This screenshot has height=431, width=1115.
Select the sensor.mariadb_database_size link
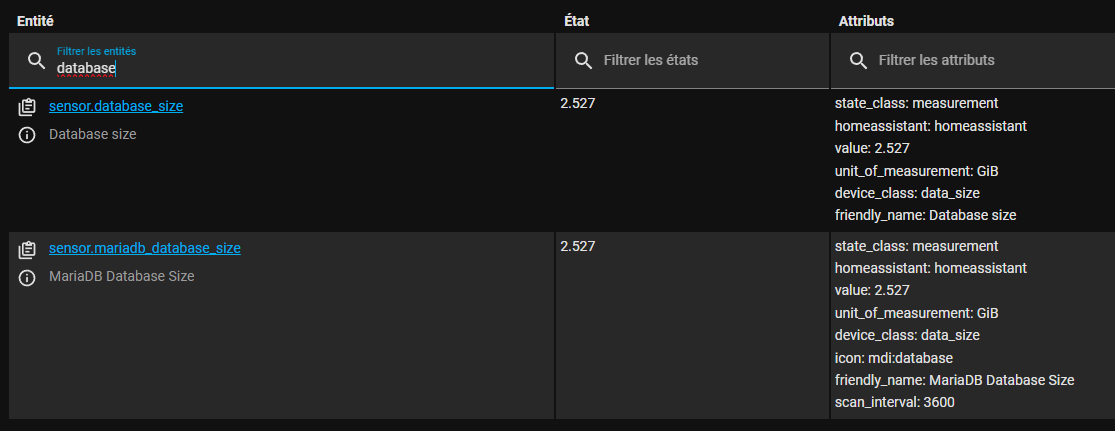[x=144, y=248]
